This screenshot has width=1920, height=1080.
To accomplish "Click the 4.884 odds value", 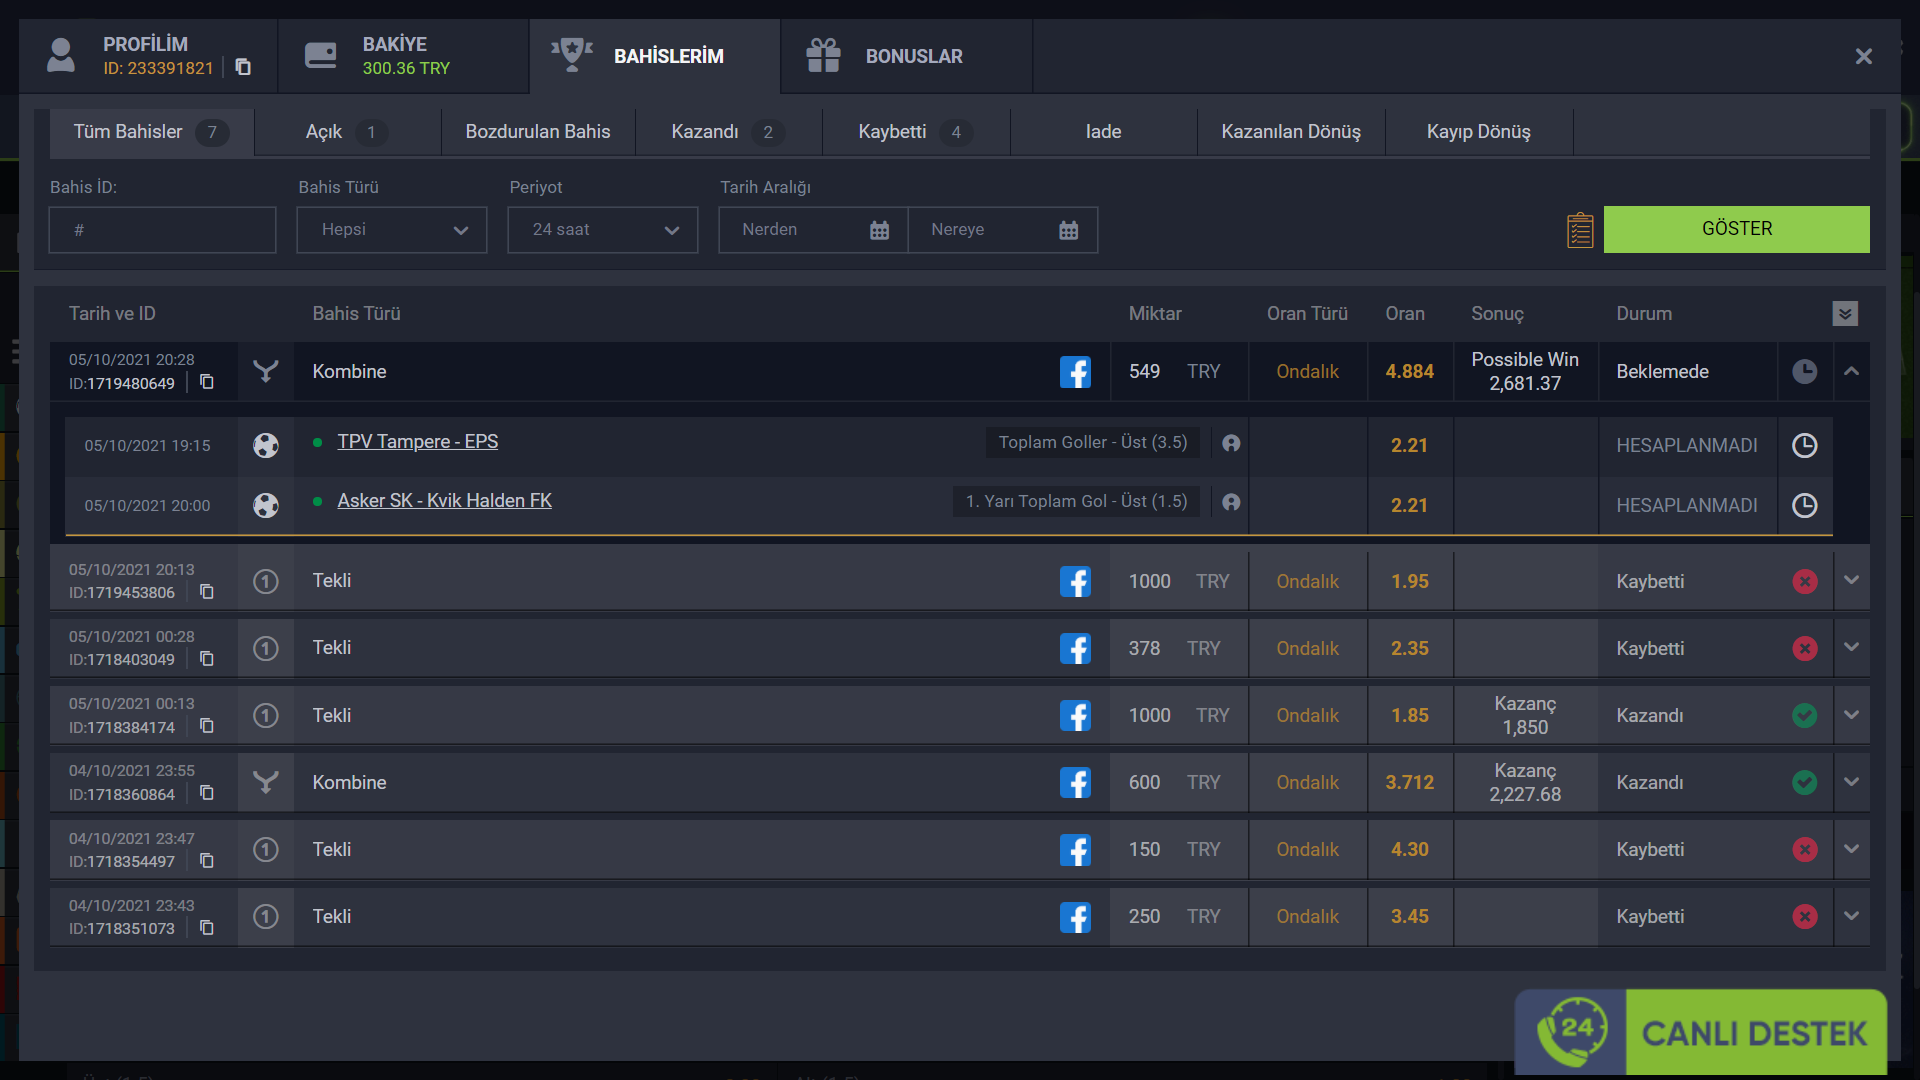I will point(1409,372).
